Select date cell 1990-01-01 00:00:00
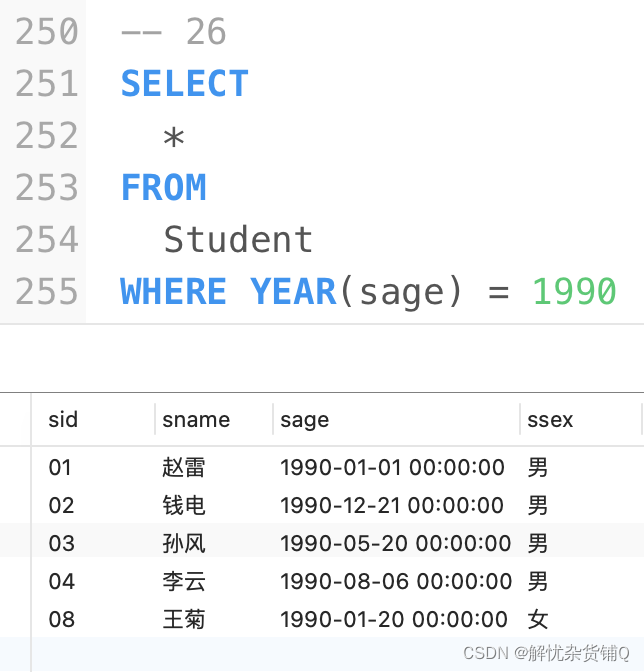 (x=392, y=467)
